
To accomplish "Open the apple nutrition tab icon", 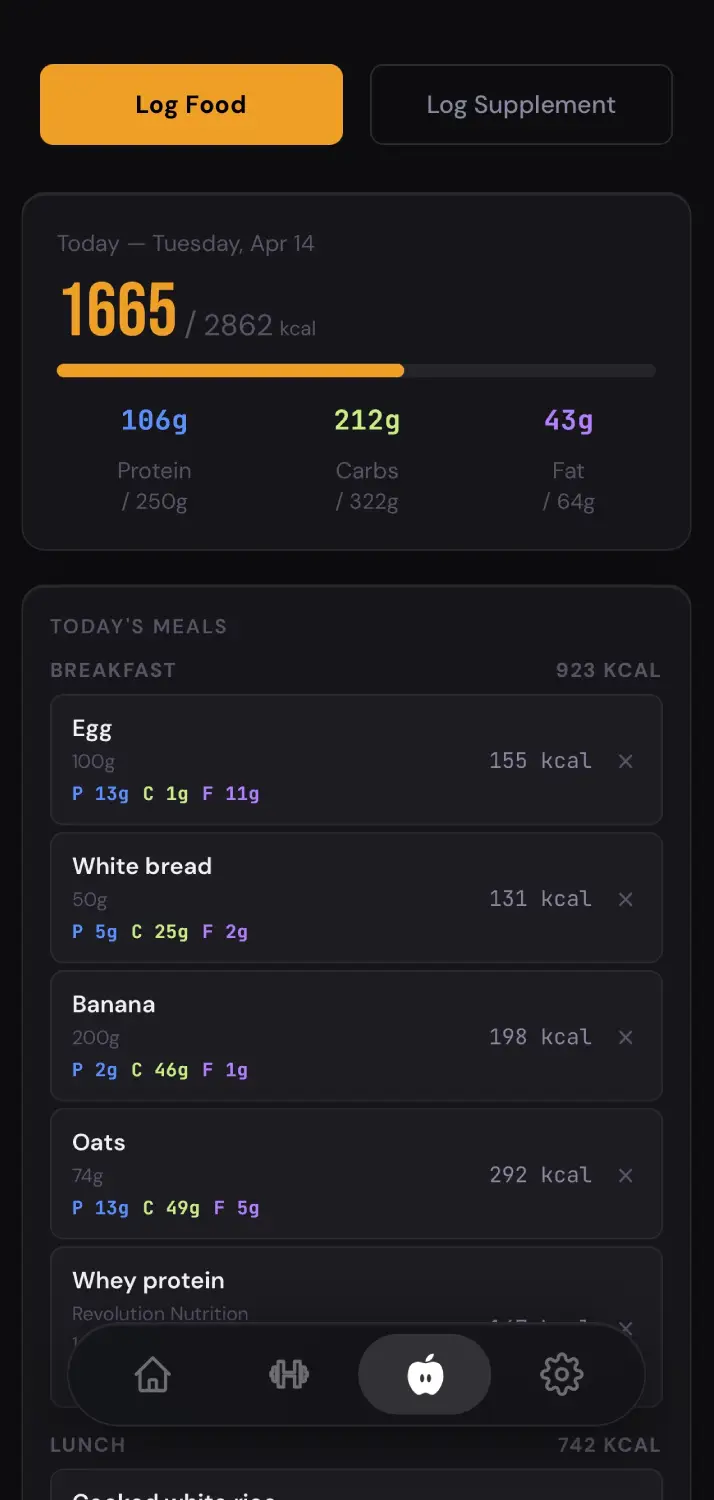I will (424, 1374).
